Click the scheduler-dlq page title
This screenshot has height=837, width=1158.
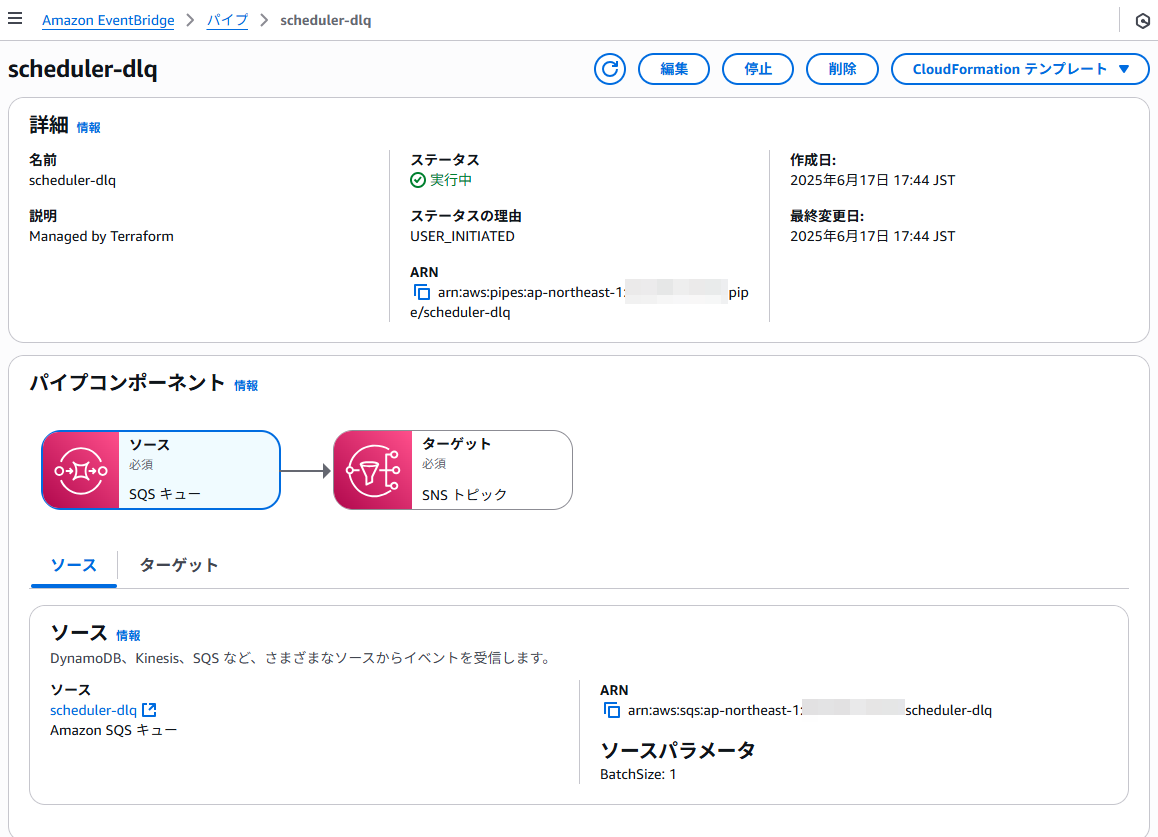[x=83, y=69]
